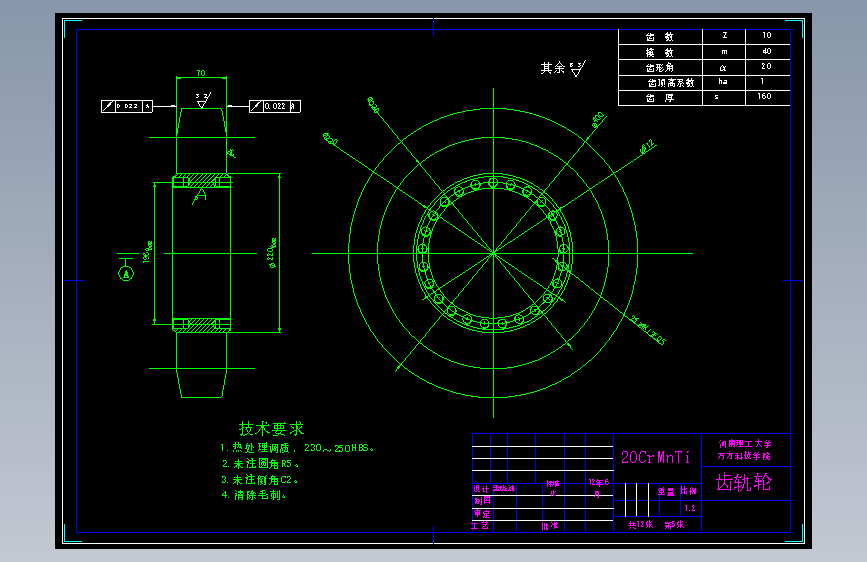
Task: Select the "其余" text label
Action: 553,68
